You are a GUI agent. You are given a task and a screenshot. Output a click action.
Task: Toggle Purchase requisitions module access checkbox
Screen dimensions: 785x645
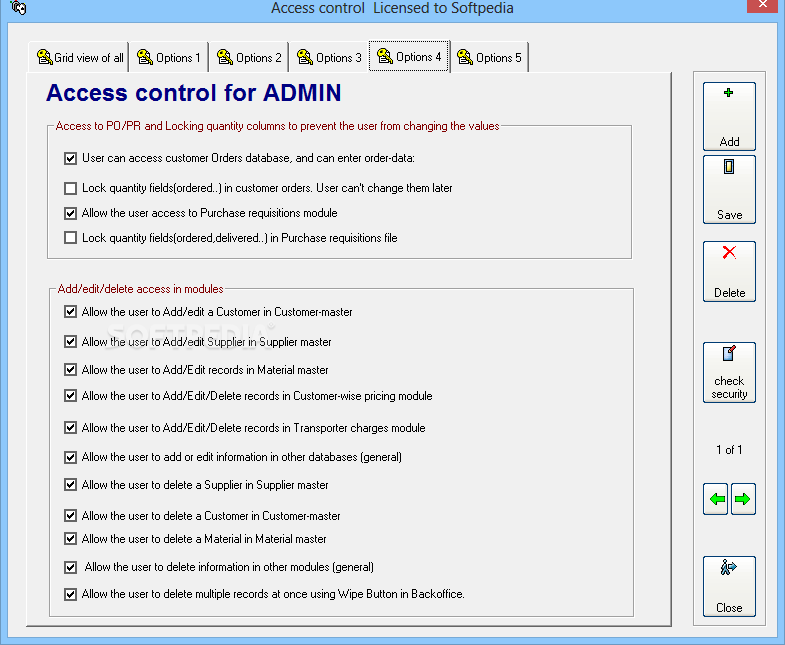click(71, 213)
